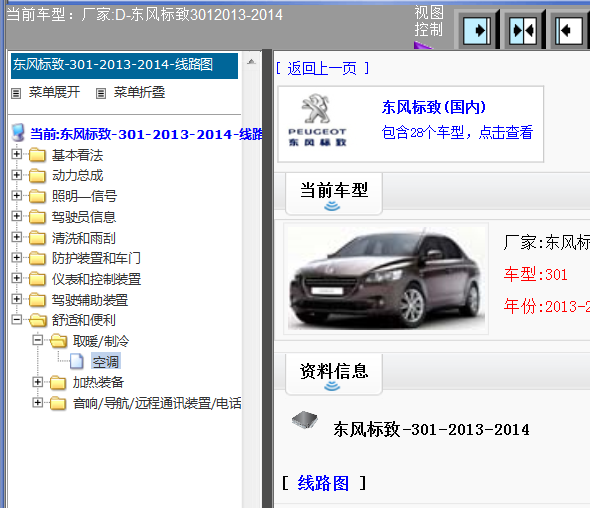Viewport: 590px width, 508px height.
Task: Expand the 清洗和雨刮 tree node
Action: (x=17, y=237)
